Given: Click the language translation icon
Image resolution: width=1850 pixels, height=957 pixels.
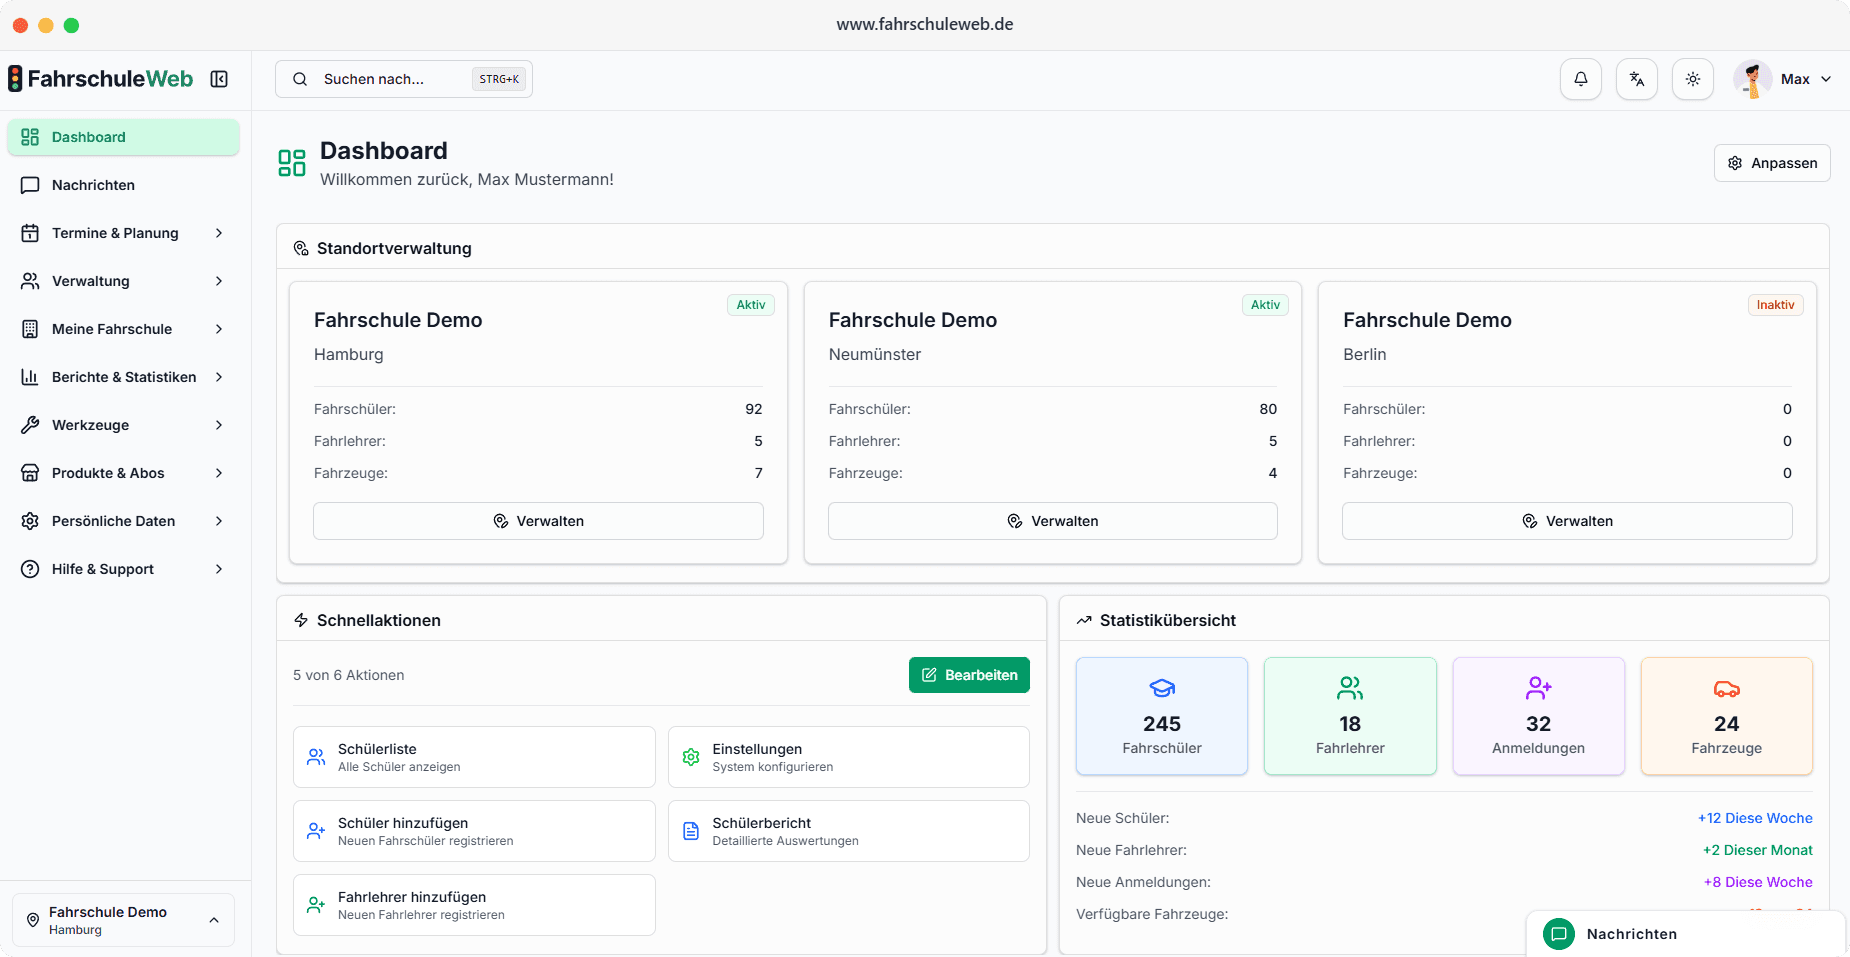Looking at the screenshot, I should pyautogui.click(x=1637, y=78).
